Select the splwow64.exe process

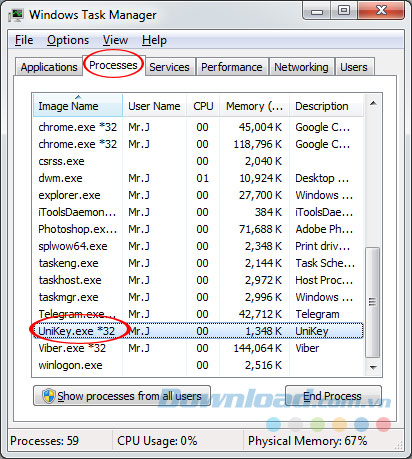pos(198,246)
